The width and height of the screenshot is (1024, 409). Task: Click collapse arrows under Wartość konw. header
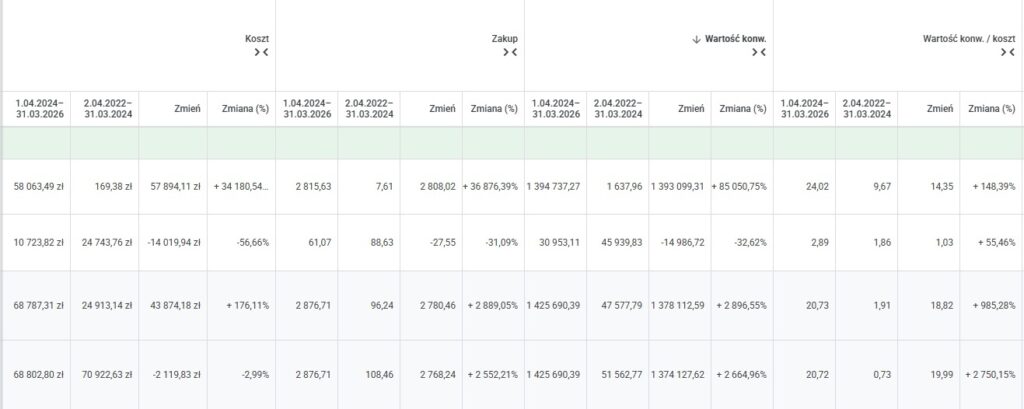[757, 53]
